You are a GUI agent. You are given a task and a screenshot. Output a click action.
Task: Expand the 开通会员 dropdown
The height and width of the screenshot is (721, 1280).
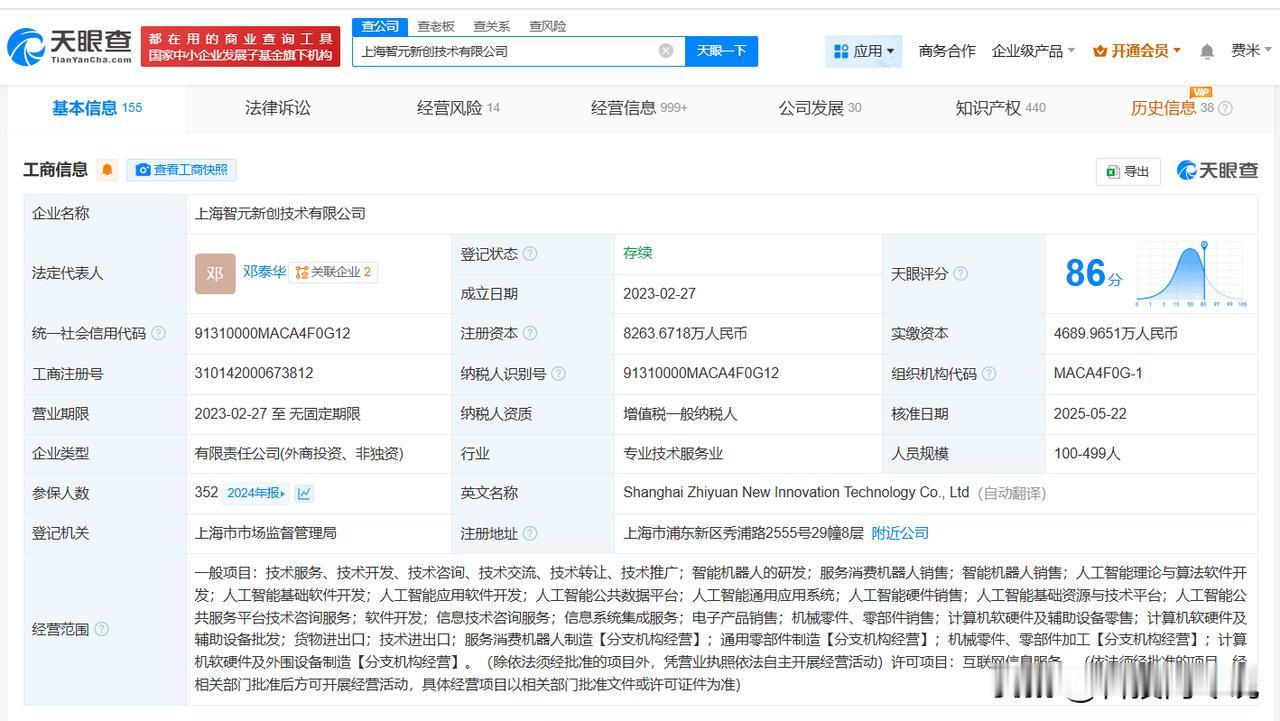[1137, 51]
